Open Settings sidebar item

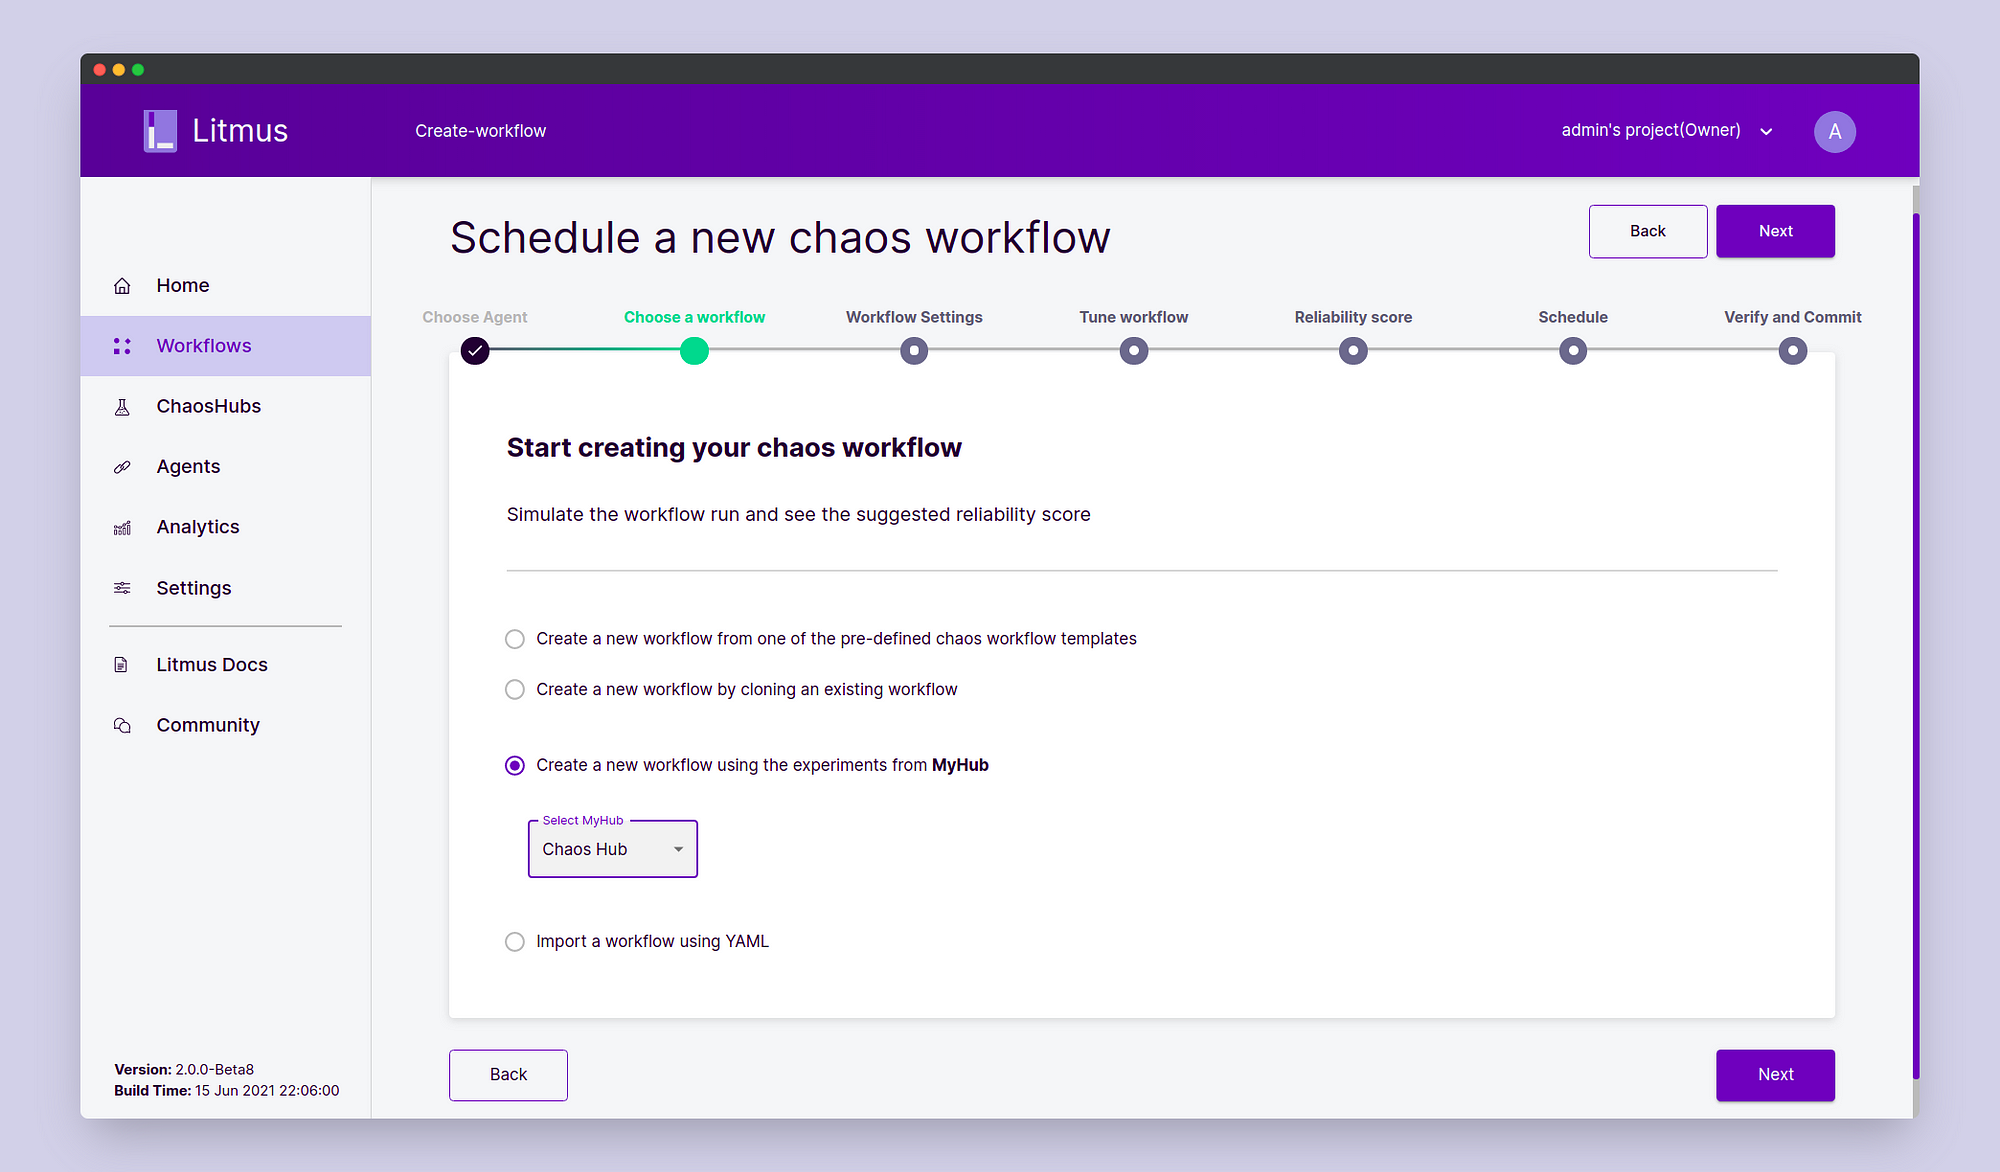coord(225,588)
